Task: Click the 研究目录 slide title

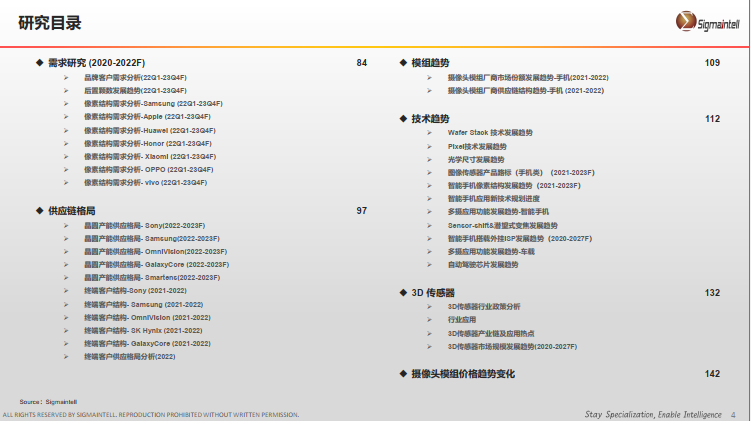Action: point(50,22)
